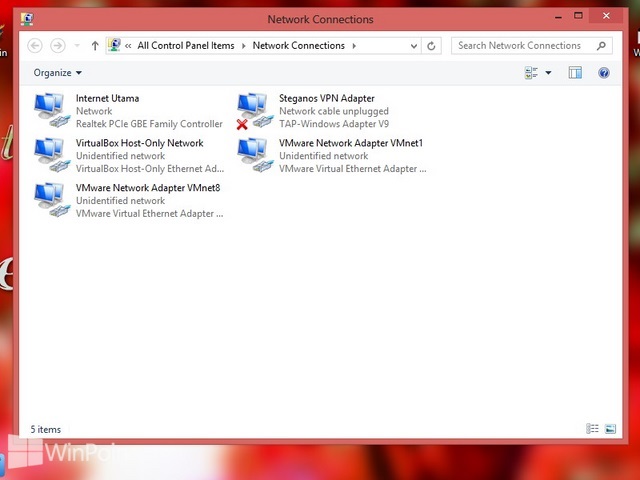The width and height of the screenshot is (640, 480).
Task: Click the Network cable unplugged status text
Action: click(333, 111)
